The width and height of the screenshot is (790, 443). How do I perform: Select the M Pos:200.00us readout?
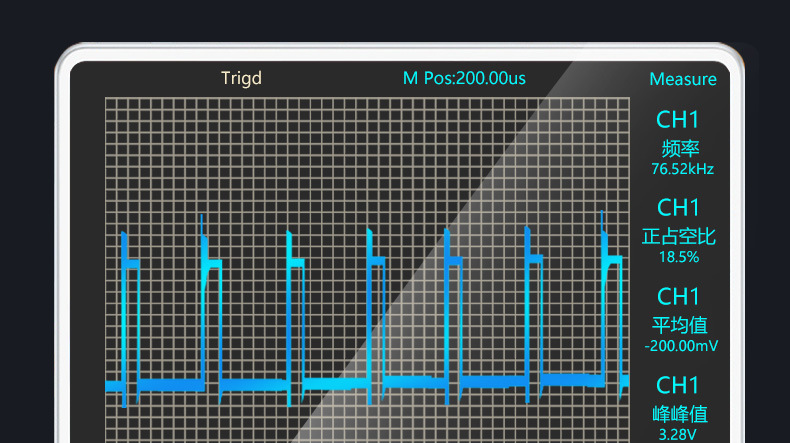(464, 78)
